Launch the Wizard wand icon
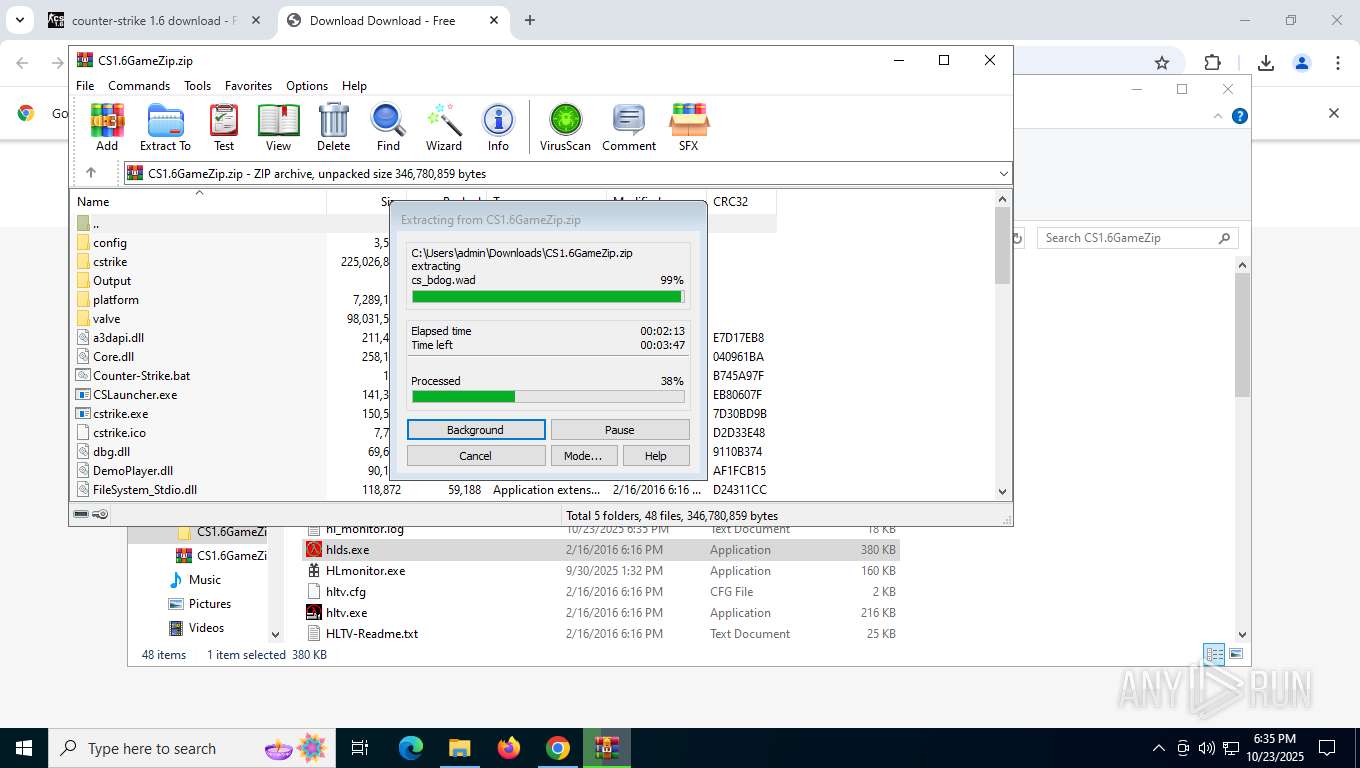Image resolution: width=1360 pixels, height=768 pixels. 444,127
